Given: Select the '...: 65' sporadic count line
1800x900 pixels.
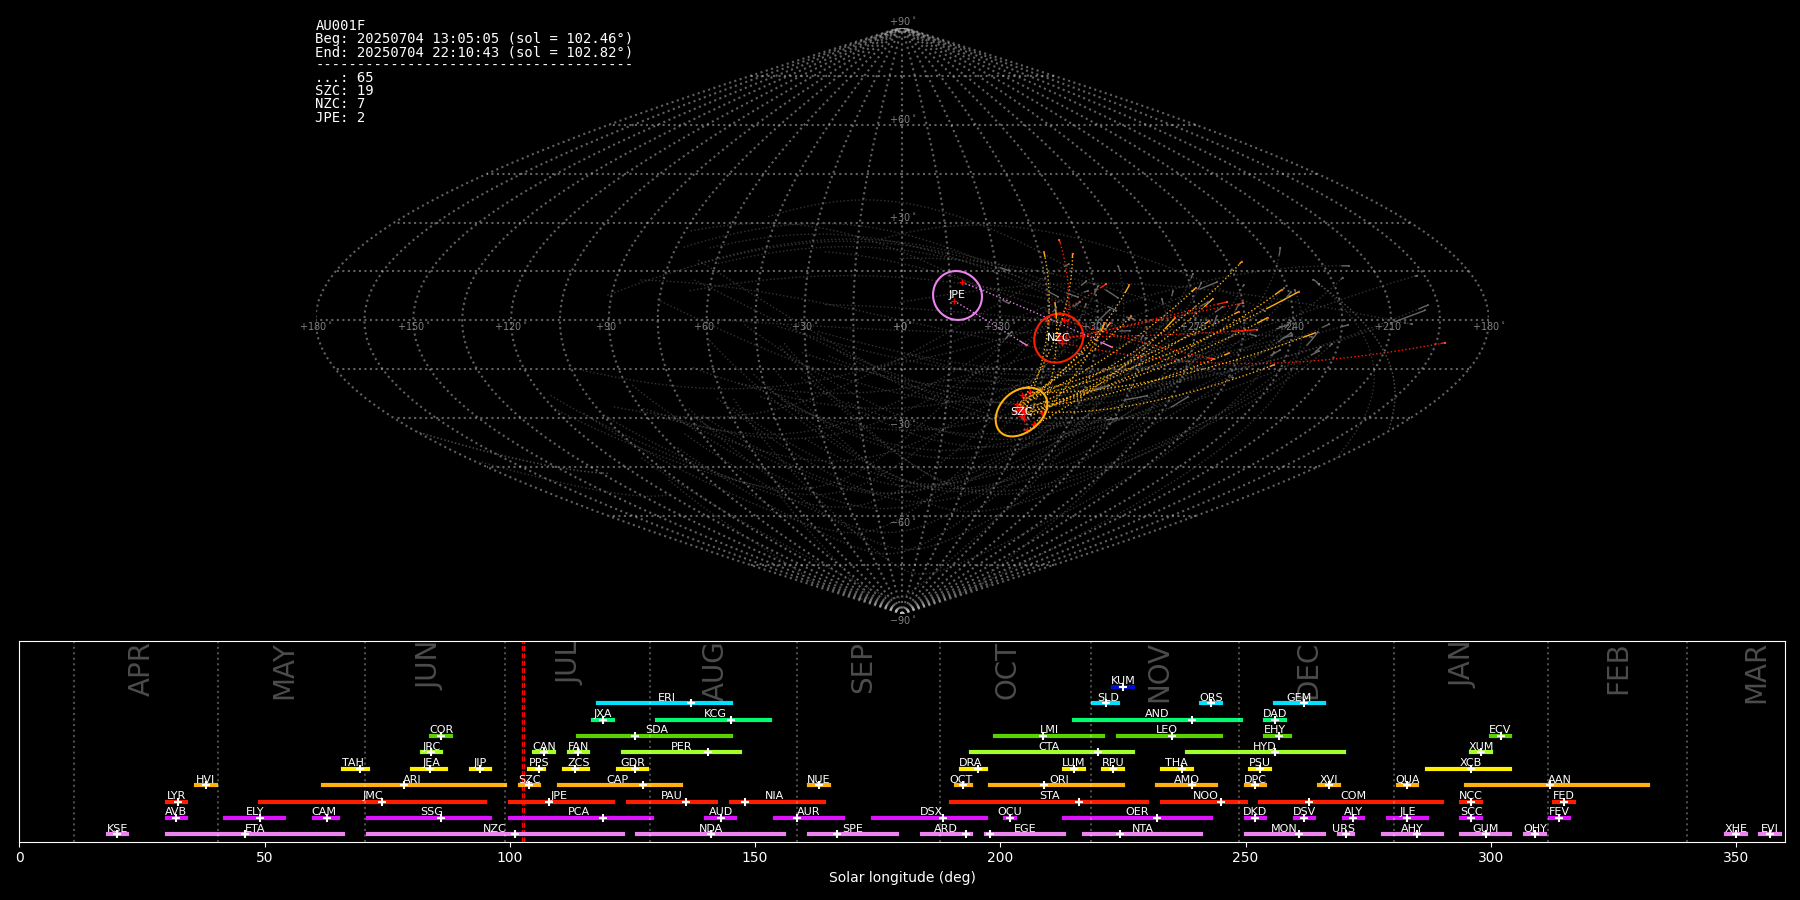Looking at the screenshot, I should pos(344,78).
